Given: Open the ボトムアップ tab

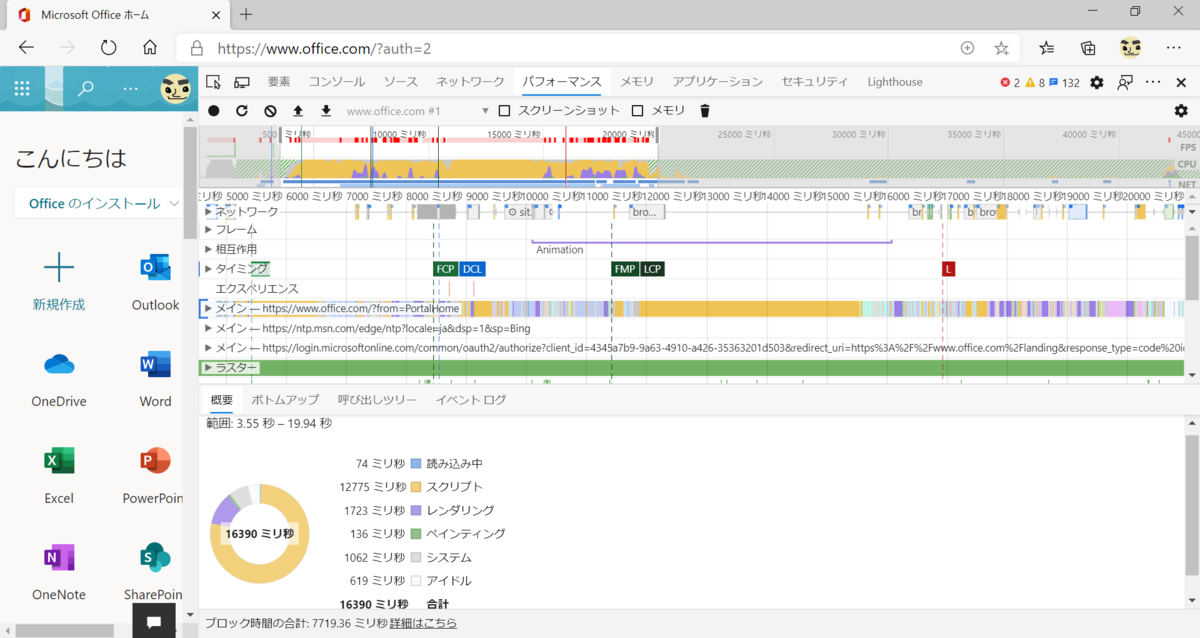Looking at the screenshot, I should (285, 400).
